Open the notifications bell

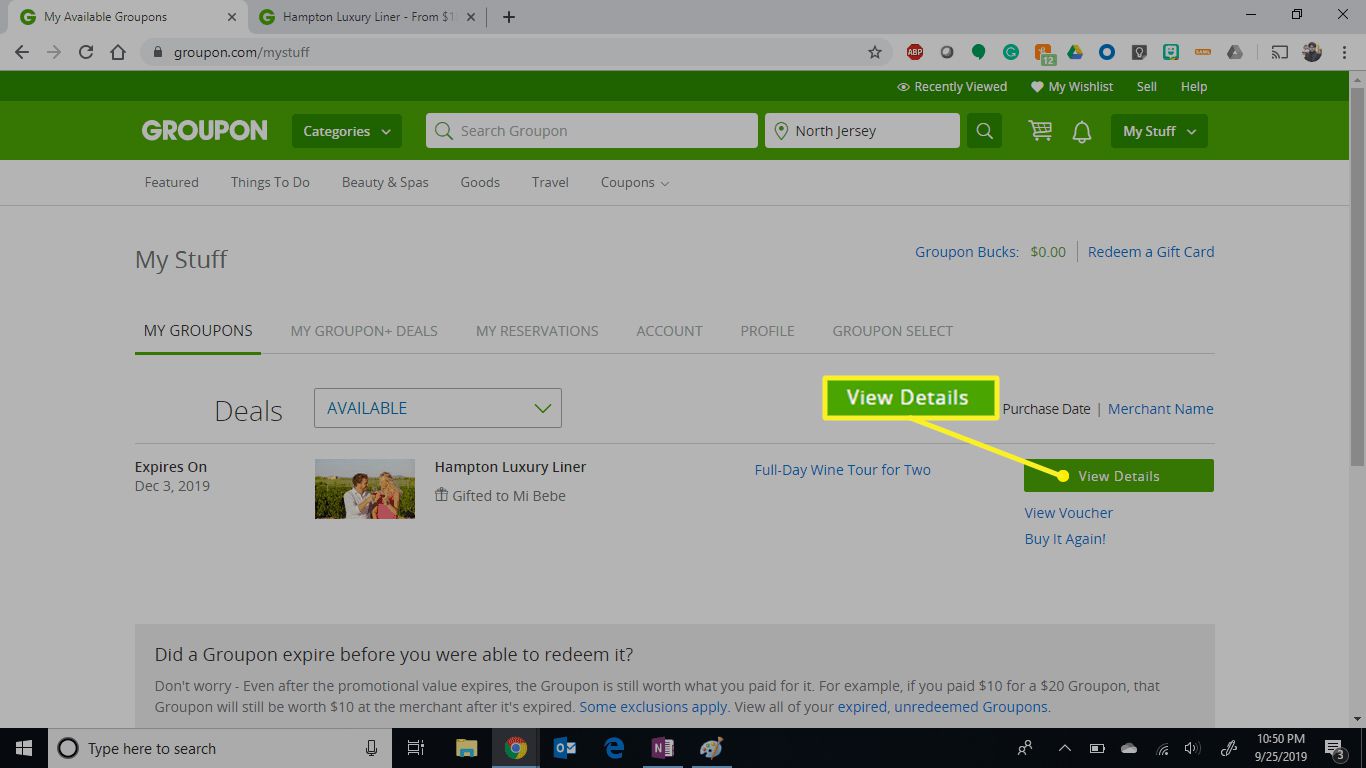(x=1082, y=131)
